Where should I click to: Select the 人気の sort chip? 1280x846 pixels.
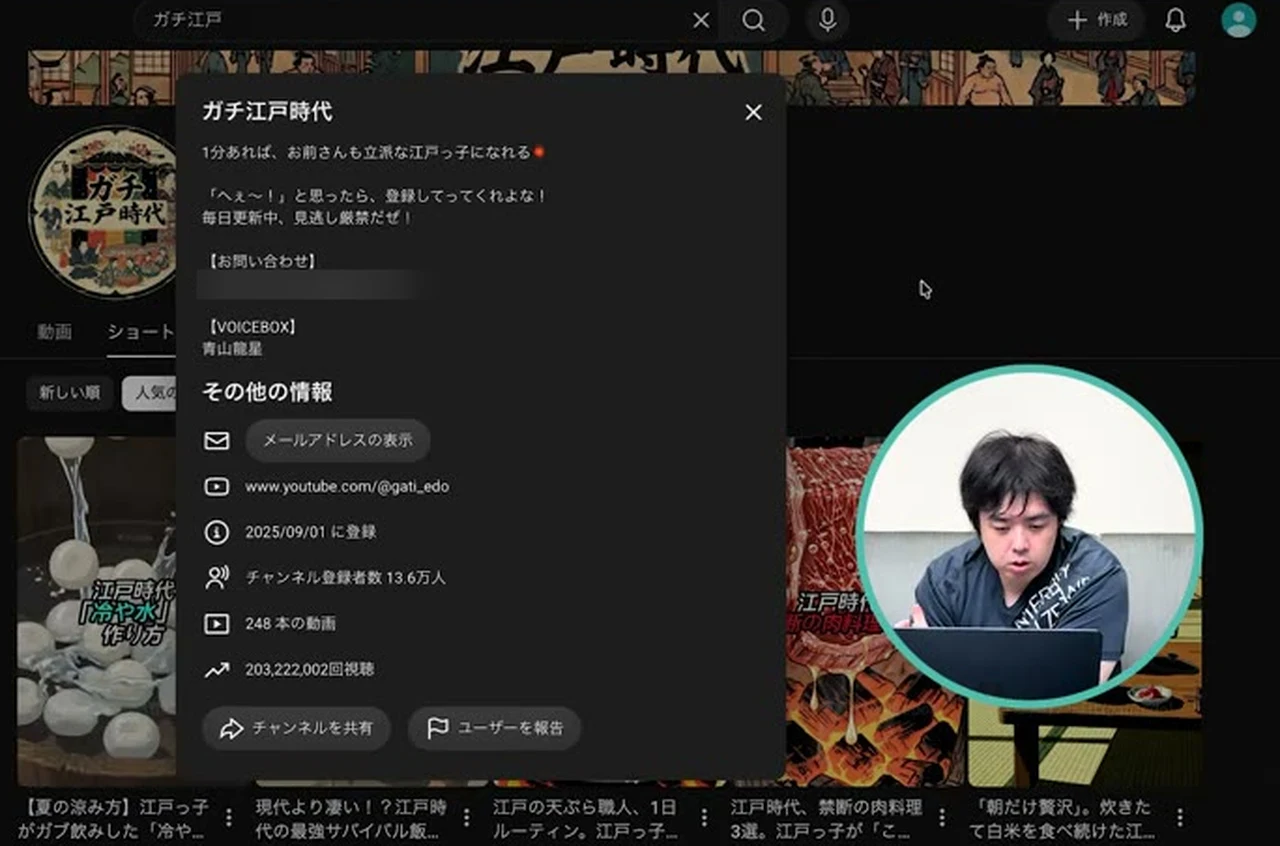pyautogui.click(x=150, y=393)
